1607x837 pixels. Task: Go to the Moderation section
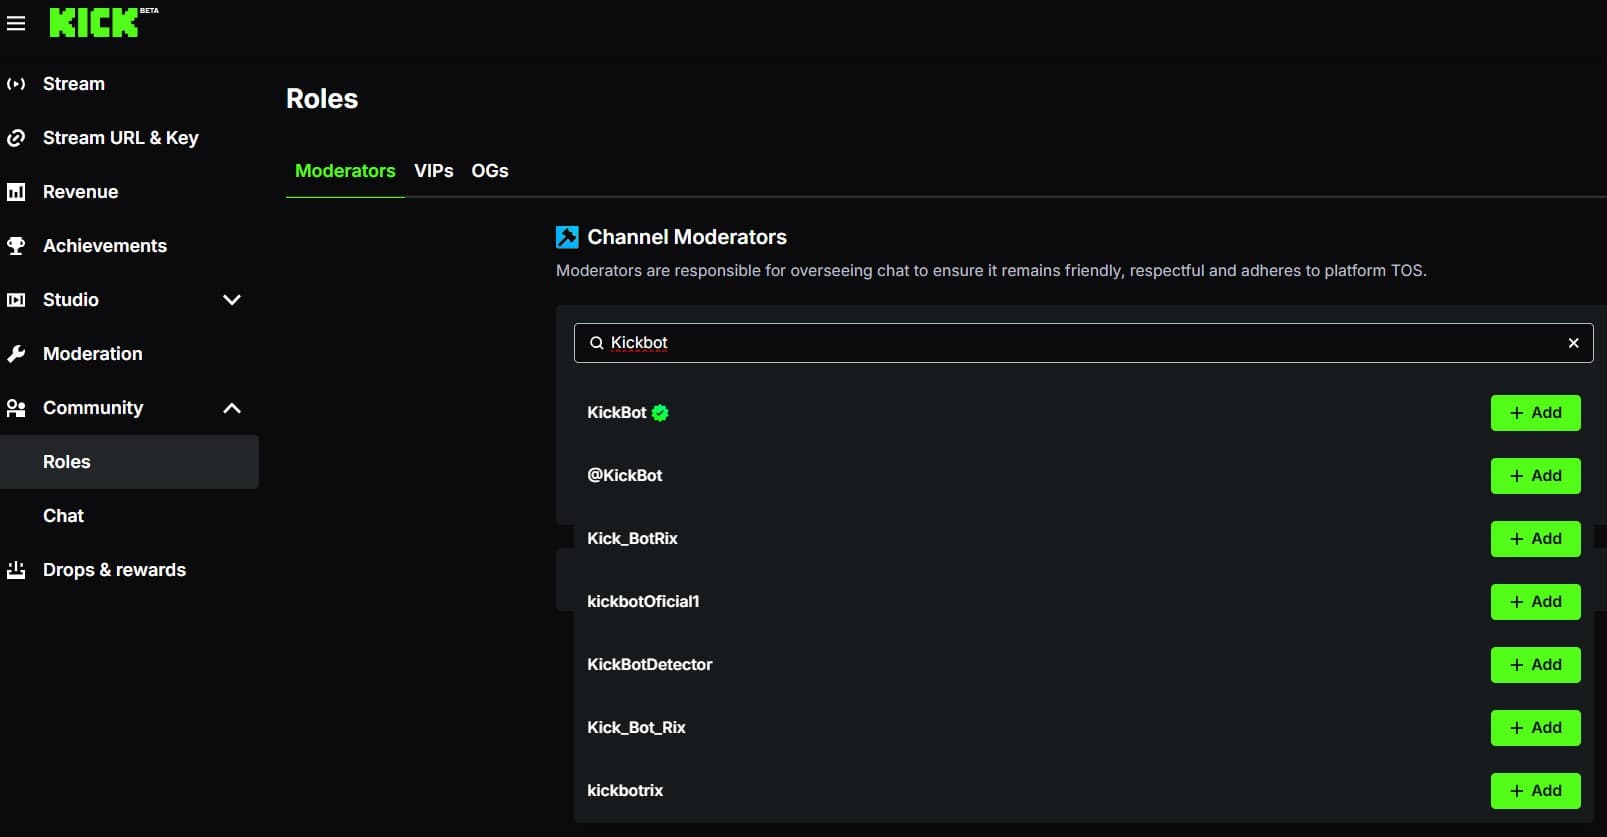[x=93, y=354]
